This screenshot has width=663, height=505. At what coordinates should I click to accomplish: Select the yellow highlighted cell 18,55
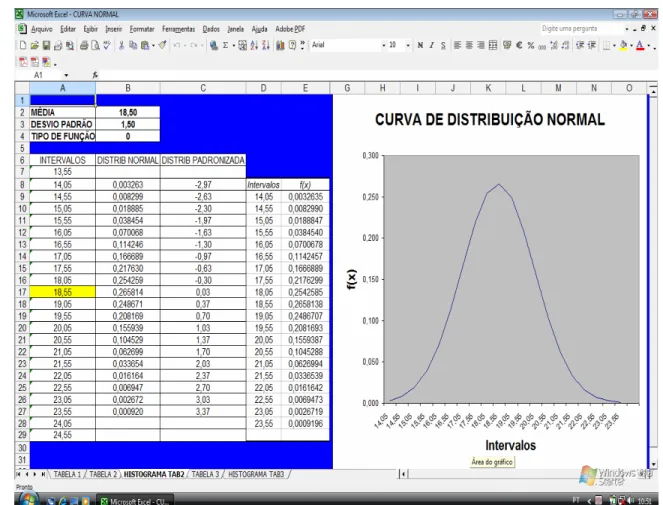pyautogui.click(x=63, y=292)
